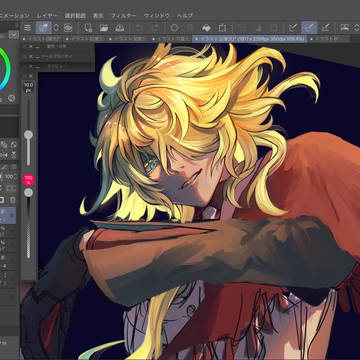
Task: Click the Fill bucket icon in command bar
Action: coord(206,28)
